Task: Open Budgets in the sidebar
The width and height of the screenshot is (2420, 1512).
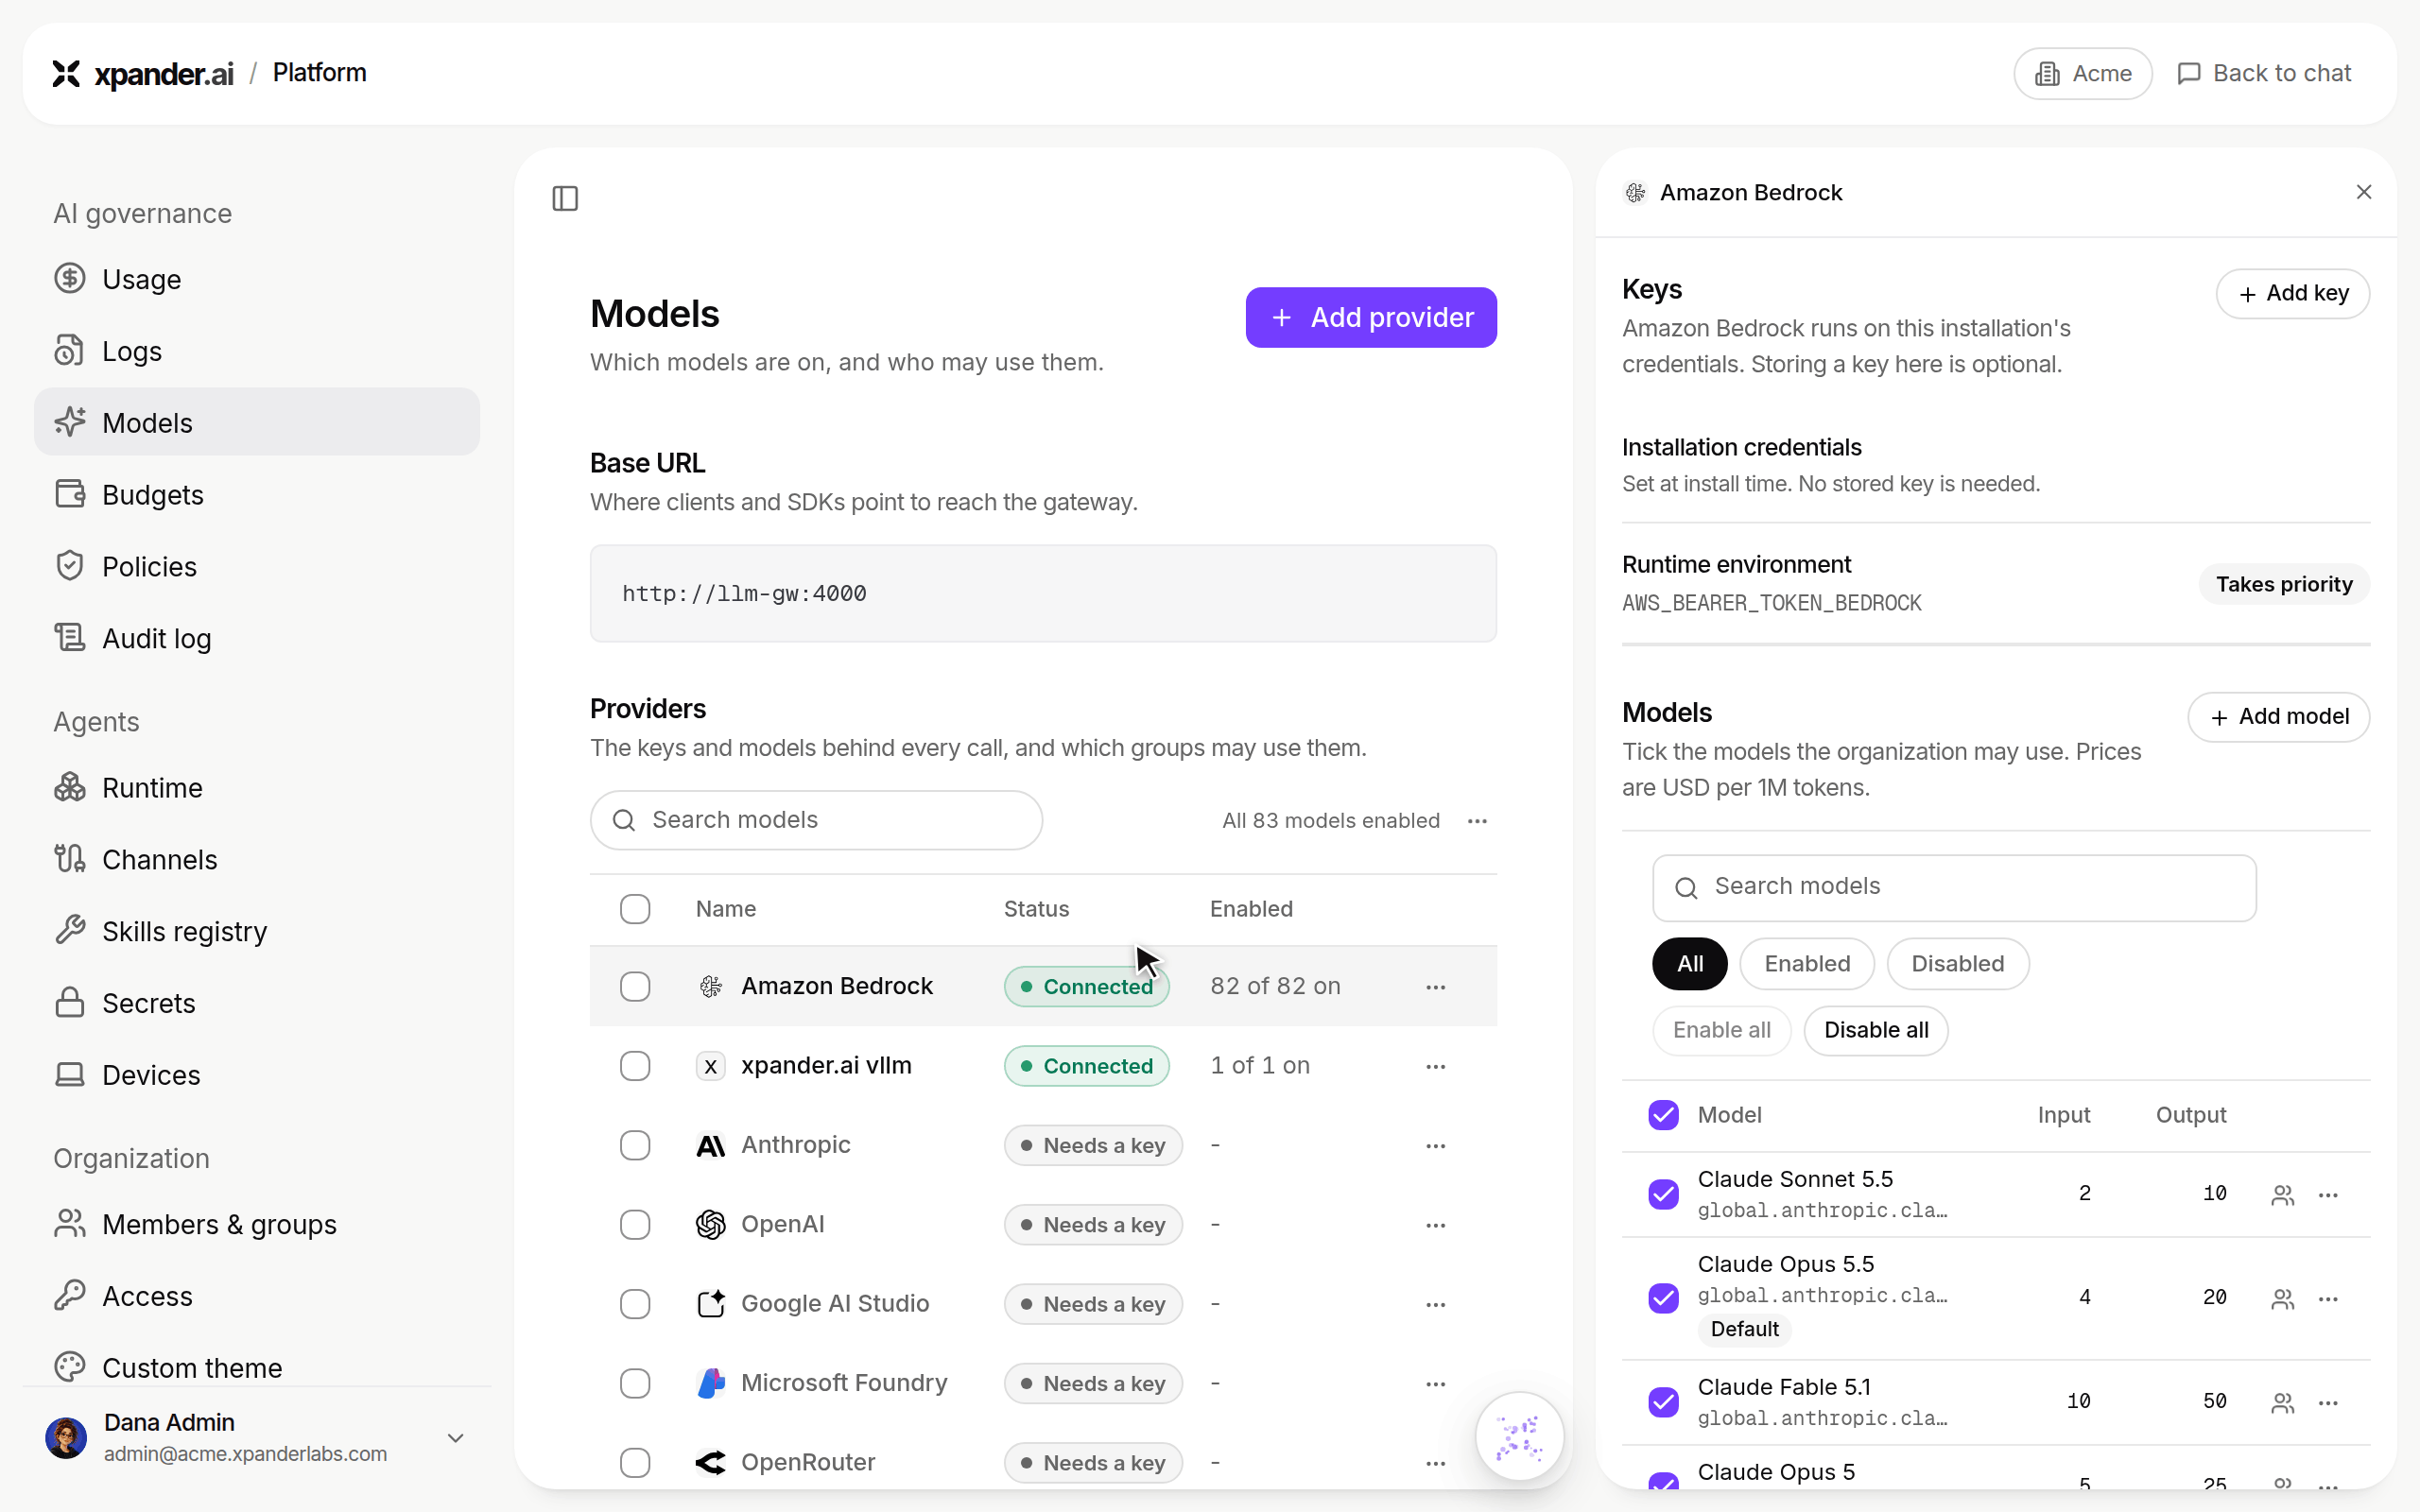Action: [257, 495]
